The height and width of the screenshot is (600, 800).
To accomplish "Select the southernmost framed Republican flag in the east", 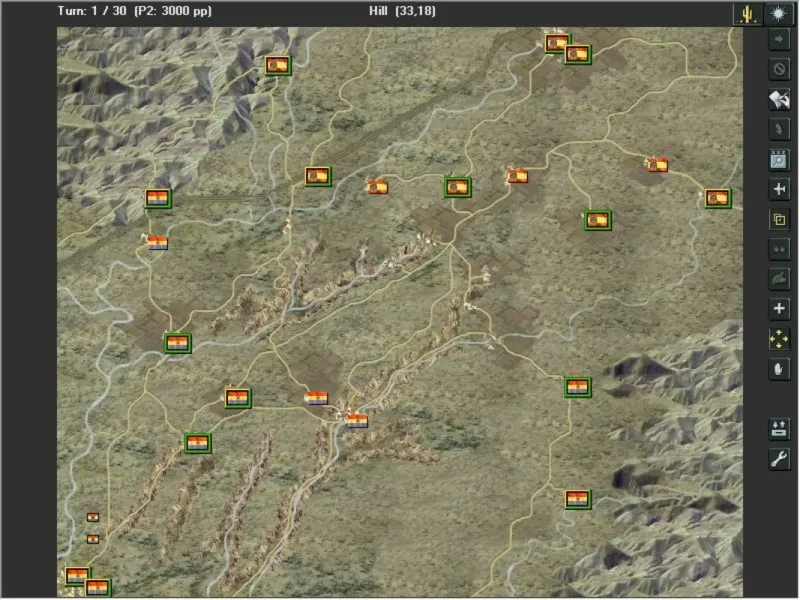I will coord(578,499).
